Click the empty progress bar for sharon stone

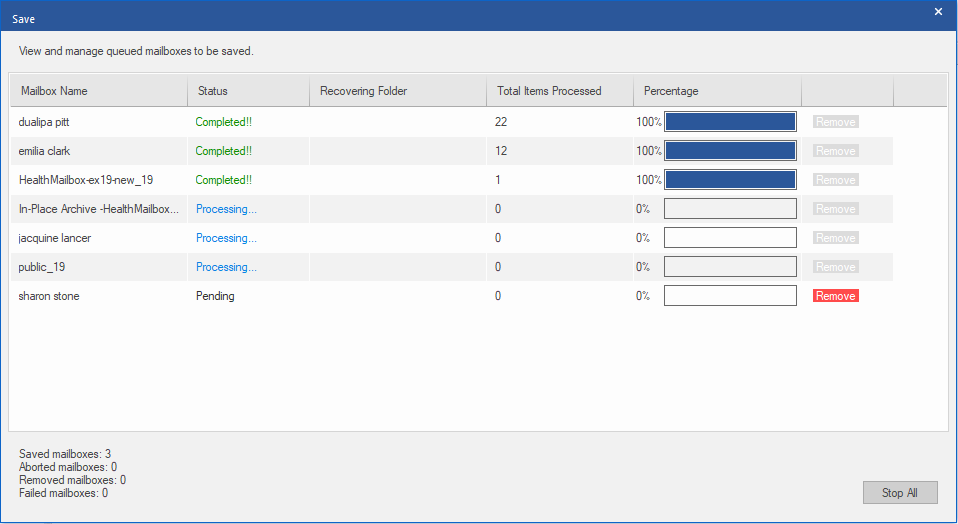730,296
